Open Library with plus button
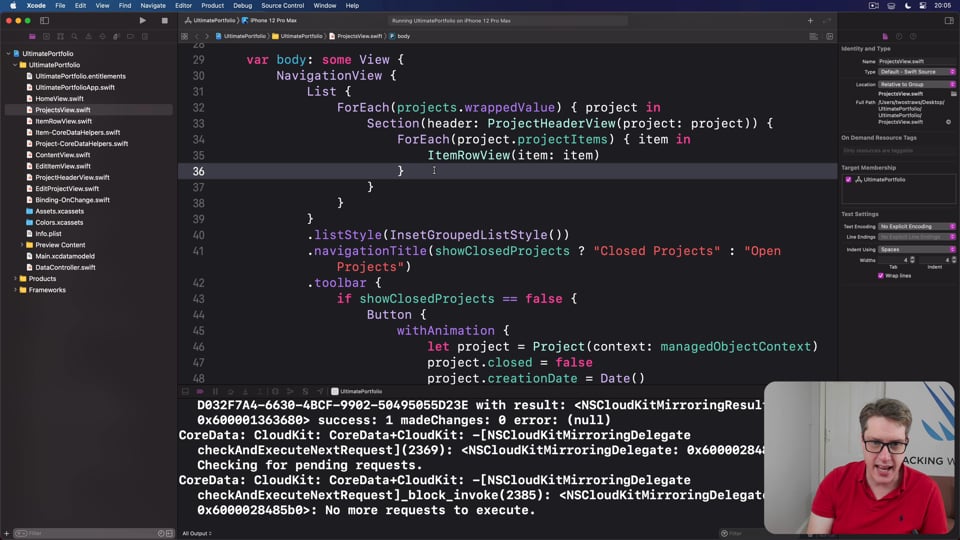 pos(810,20)
